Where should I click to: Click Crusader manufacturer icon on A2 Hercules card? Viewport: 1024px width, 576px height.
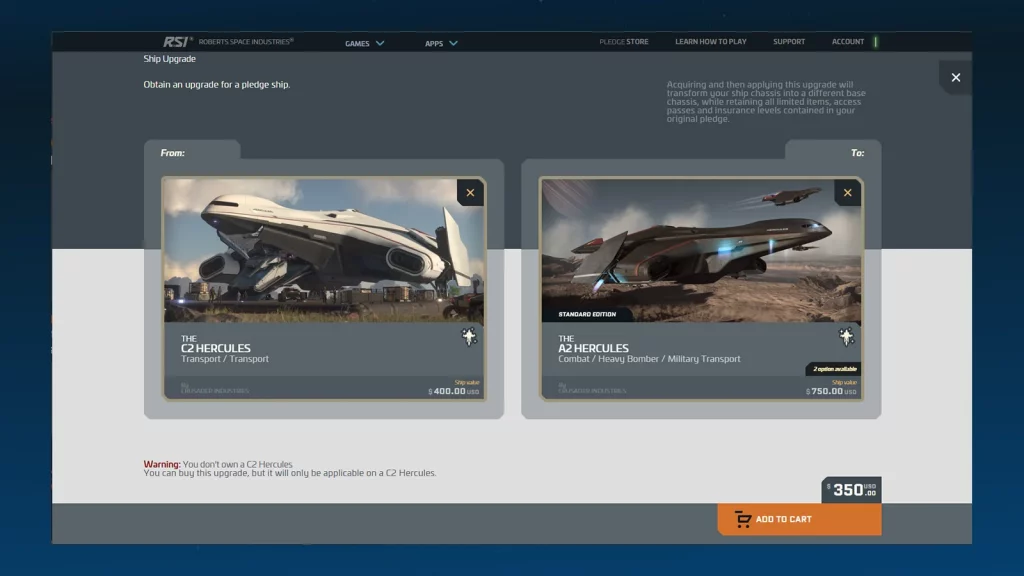847,337
